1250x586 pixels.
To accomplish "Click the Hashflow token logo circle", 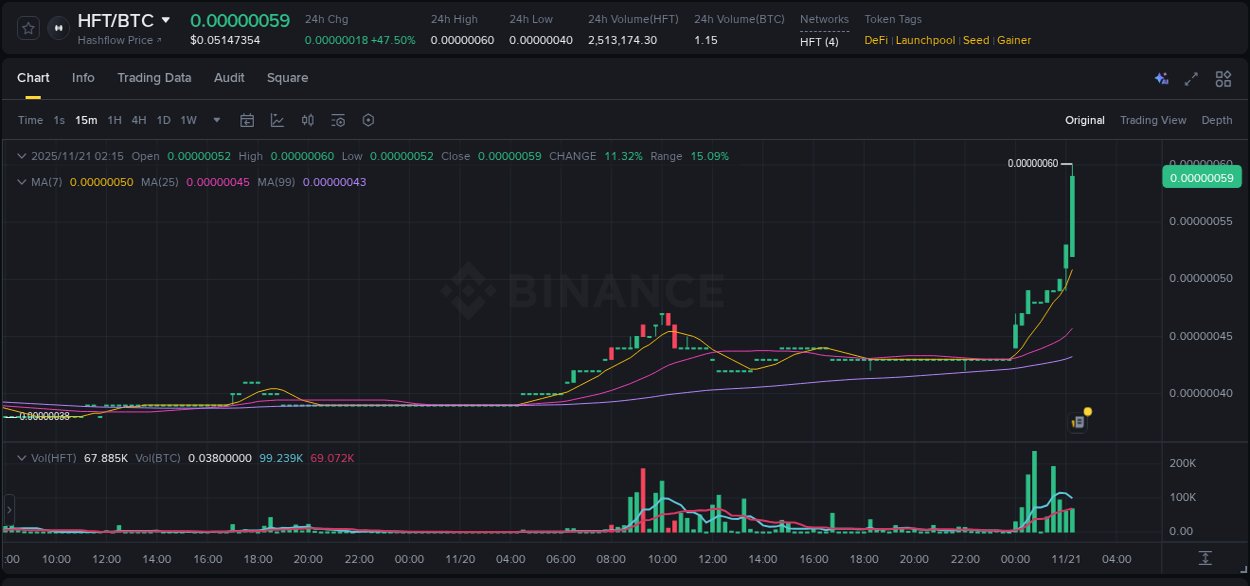I will pos(57,28).
